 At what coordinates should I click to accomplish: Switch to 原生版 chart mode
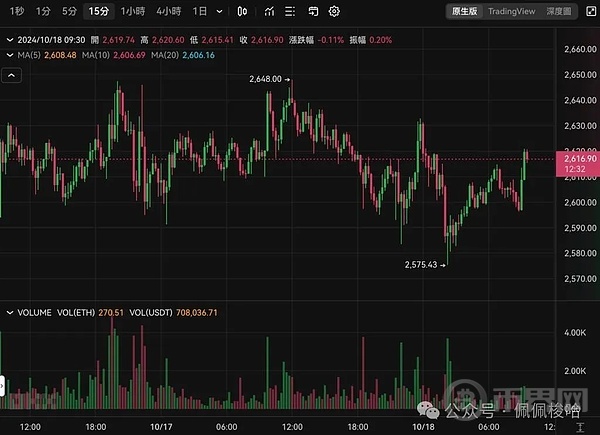point(465,11)
